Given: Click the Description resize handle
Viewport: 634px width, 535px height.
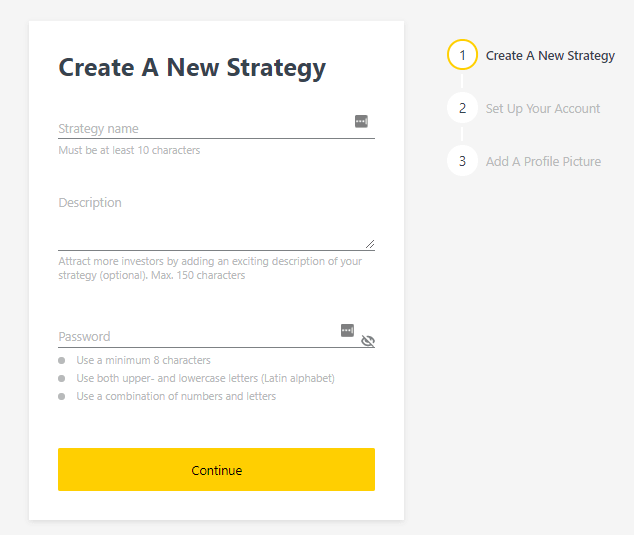Looking at the screenshot, I should click(x=370, y=244).
